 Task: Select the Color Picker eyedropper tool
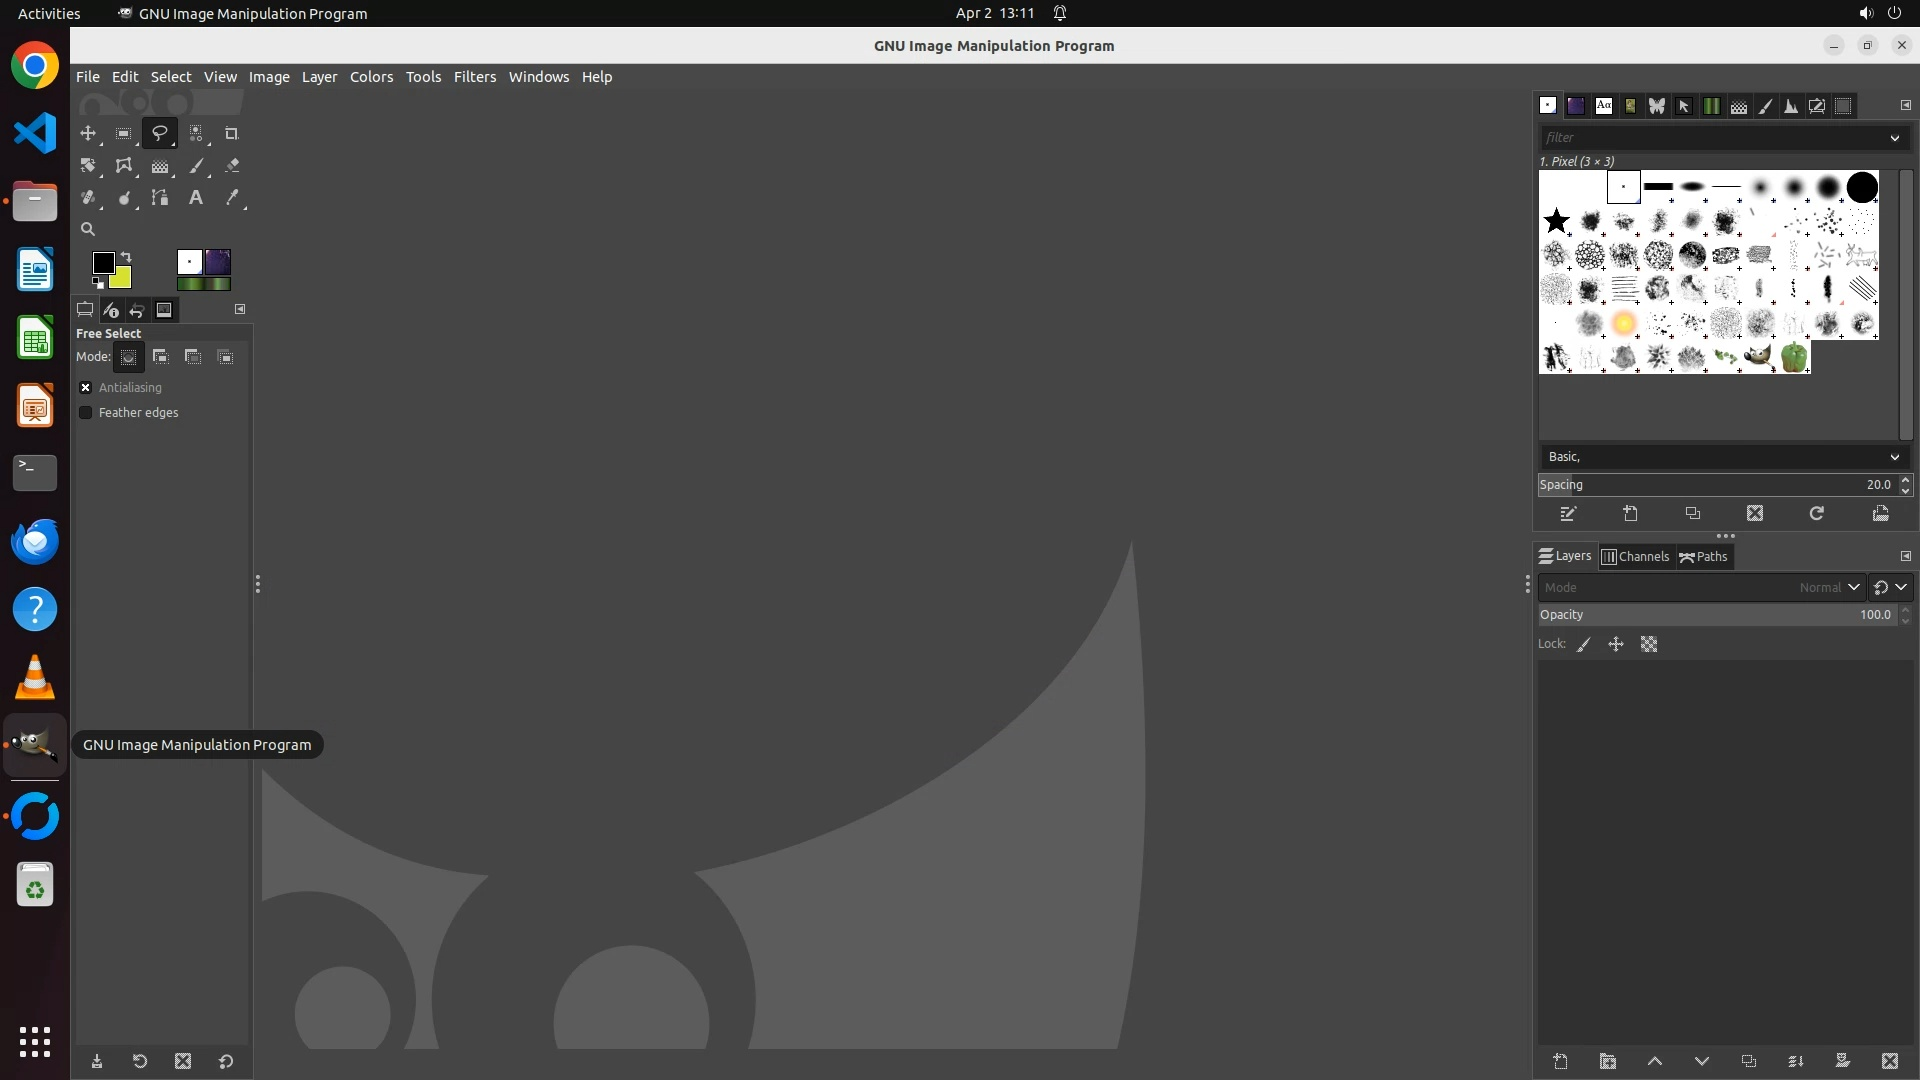pyautogui.click(x=232, y=198)
